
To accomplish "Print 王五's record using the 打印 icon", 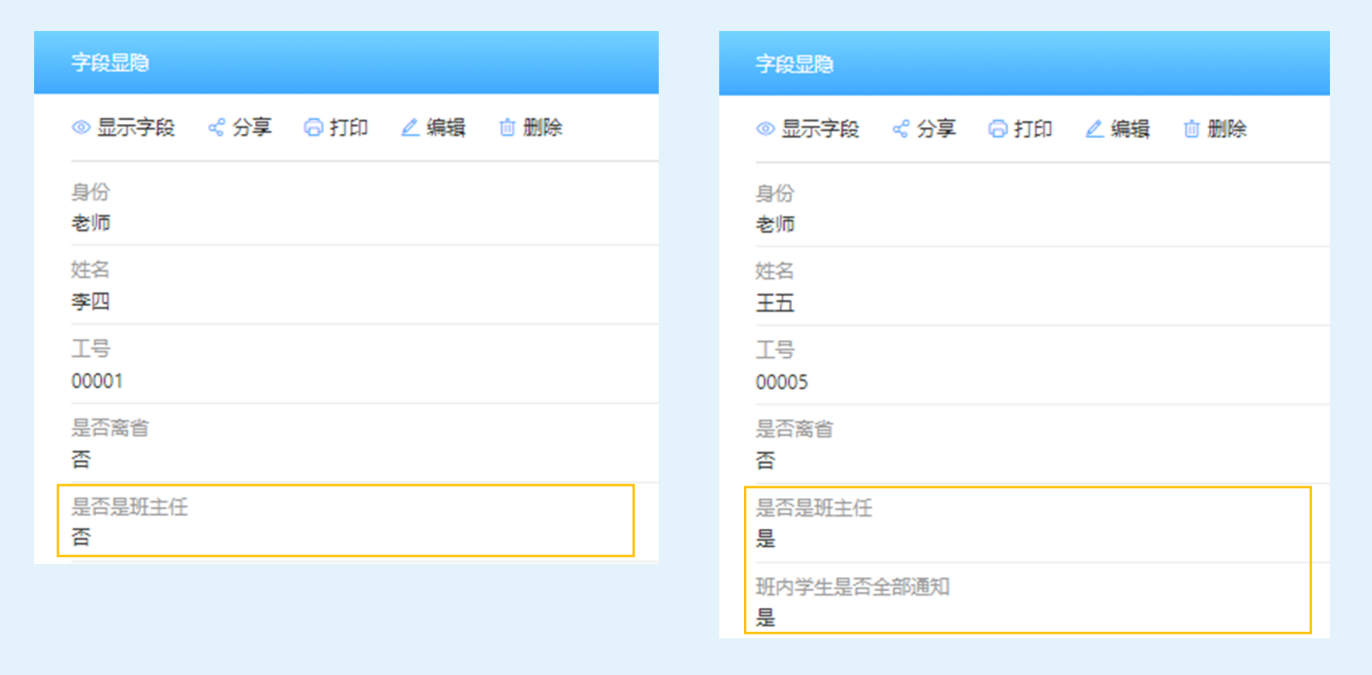I will (x=997, y=129).
